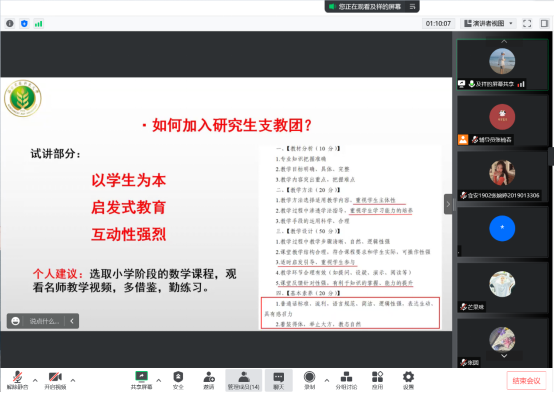The image size is (554, 393).
Task: Click the muted mic icon on 2019013306 tile
Action: [x=463, y=195]
